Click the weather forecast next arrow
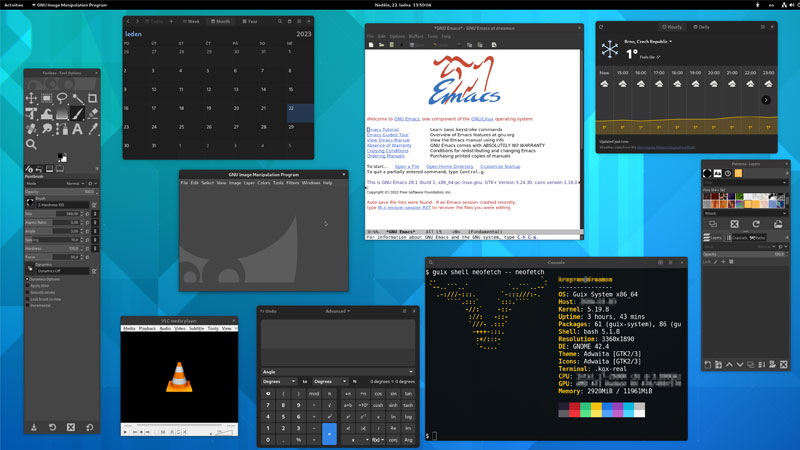This screenshot has height=450, width=800. point(767,99)
